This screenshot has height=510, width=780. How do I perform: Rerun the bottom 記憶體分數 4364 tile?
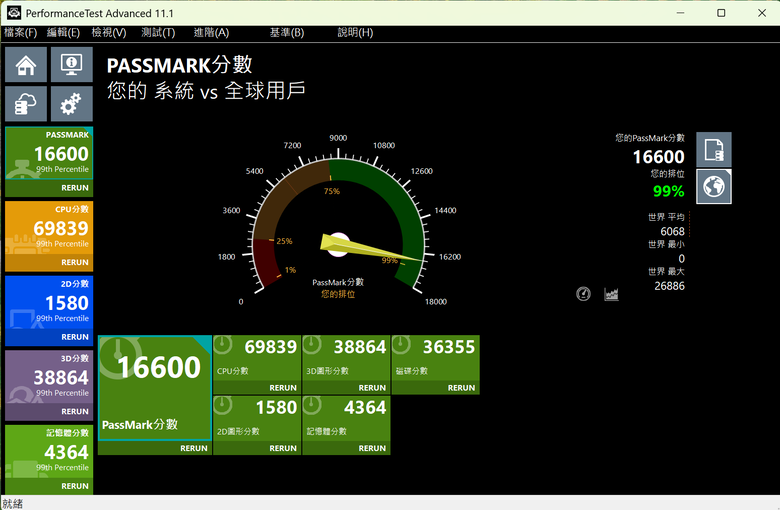[372, 448]
